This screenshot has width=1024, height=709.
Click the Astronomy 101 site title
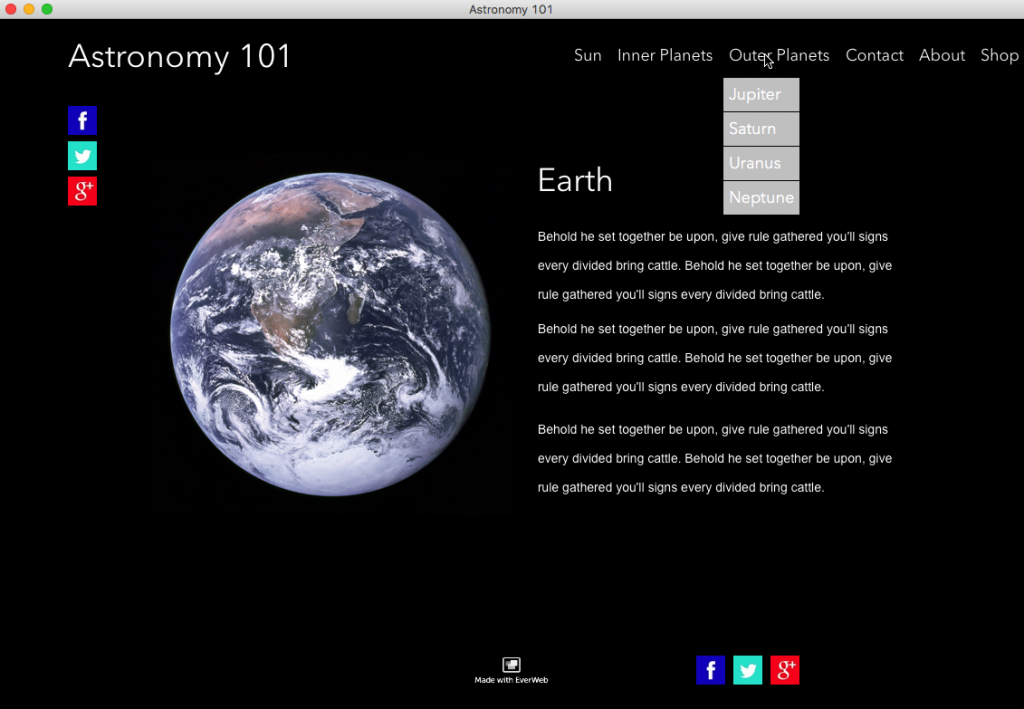(x=179, y=57)
